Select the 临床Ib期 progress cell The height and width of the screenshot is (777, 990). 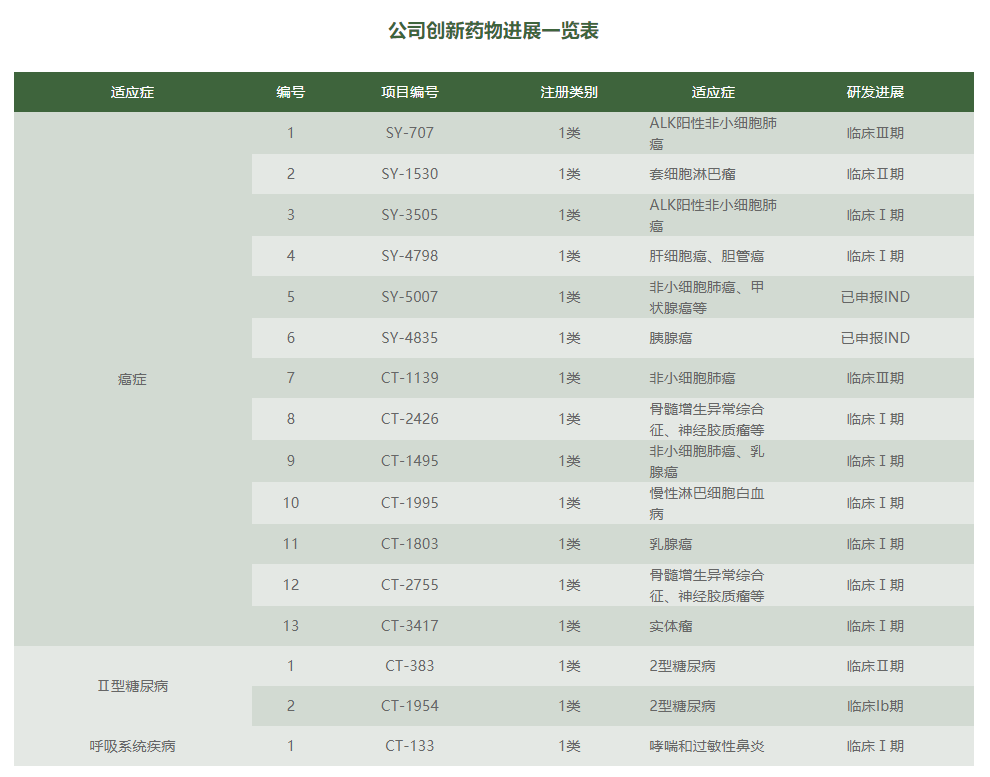point(875,706)
